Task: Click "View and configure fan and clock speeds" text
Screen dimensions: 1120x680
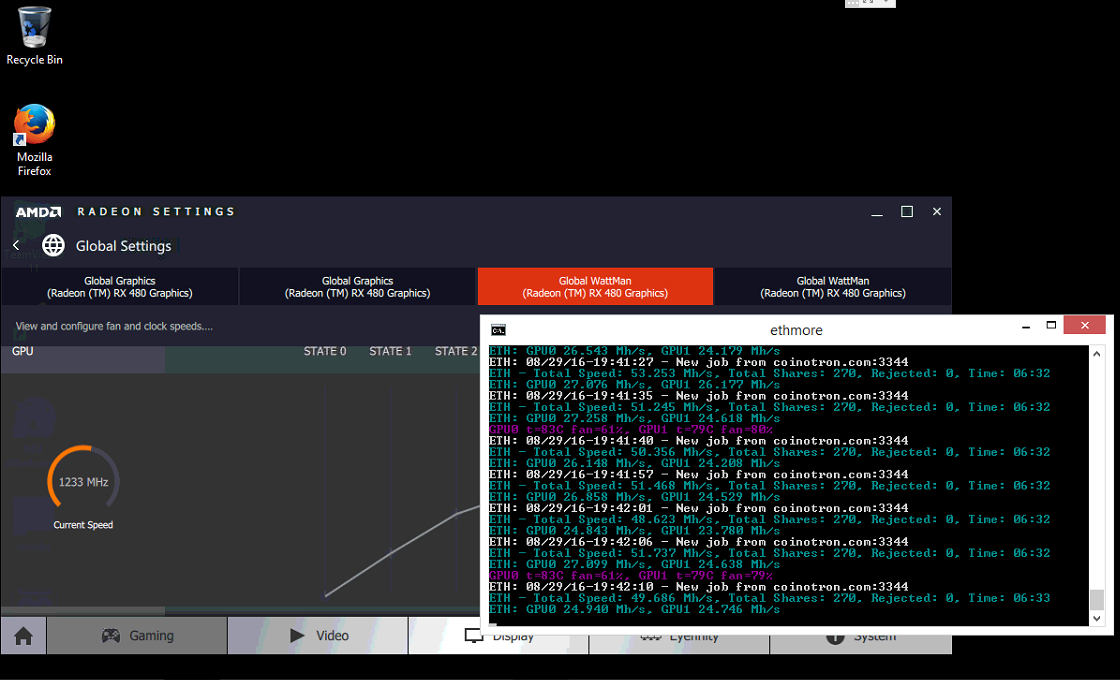Action: coord(114,326)
